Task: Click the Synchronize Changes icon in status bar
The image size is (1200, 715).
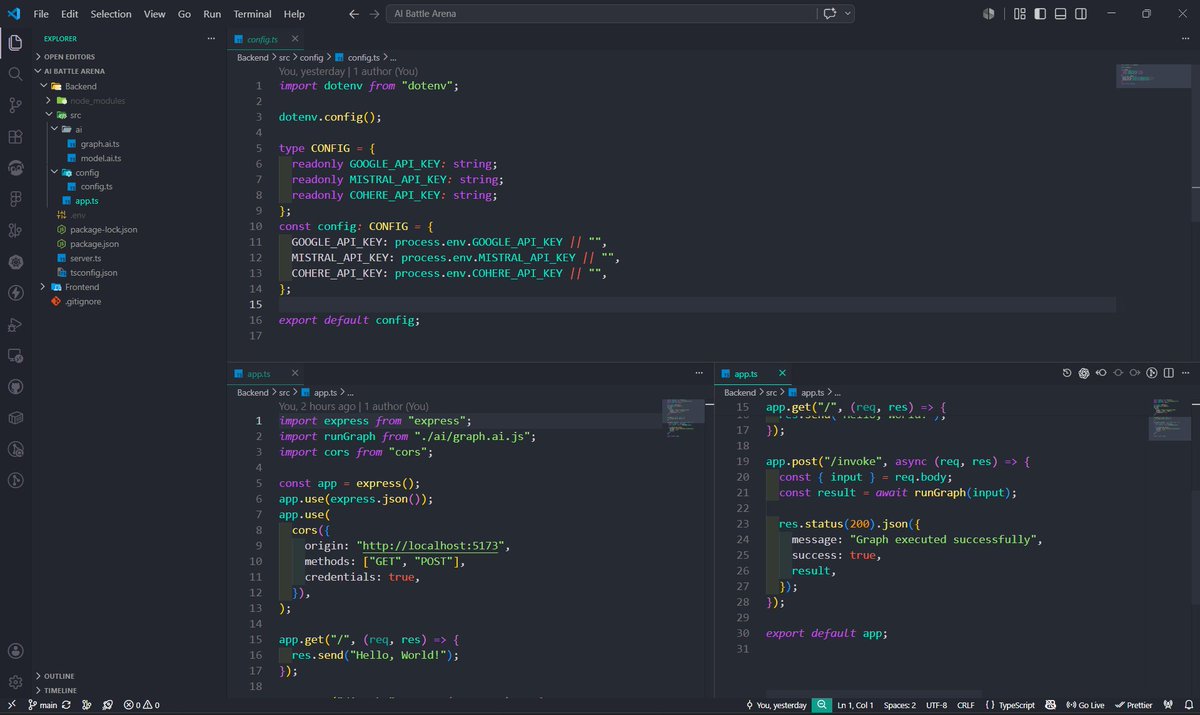Action: [66, 705]
